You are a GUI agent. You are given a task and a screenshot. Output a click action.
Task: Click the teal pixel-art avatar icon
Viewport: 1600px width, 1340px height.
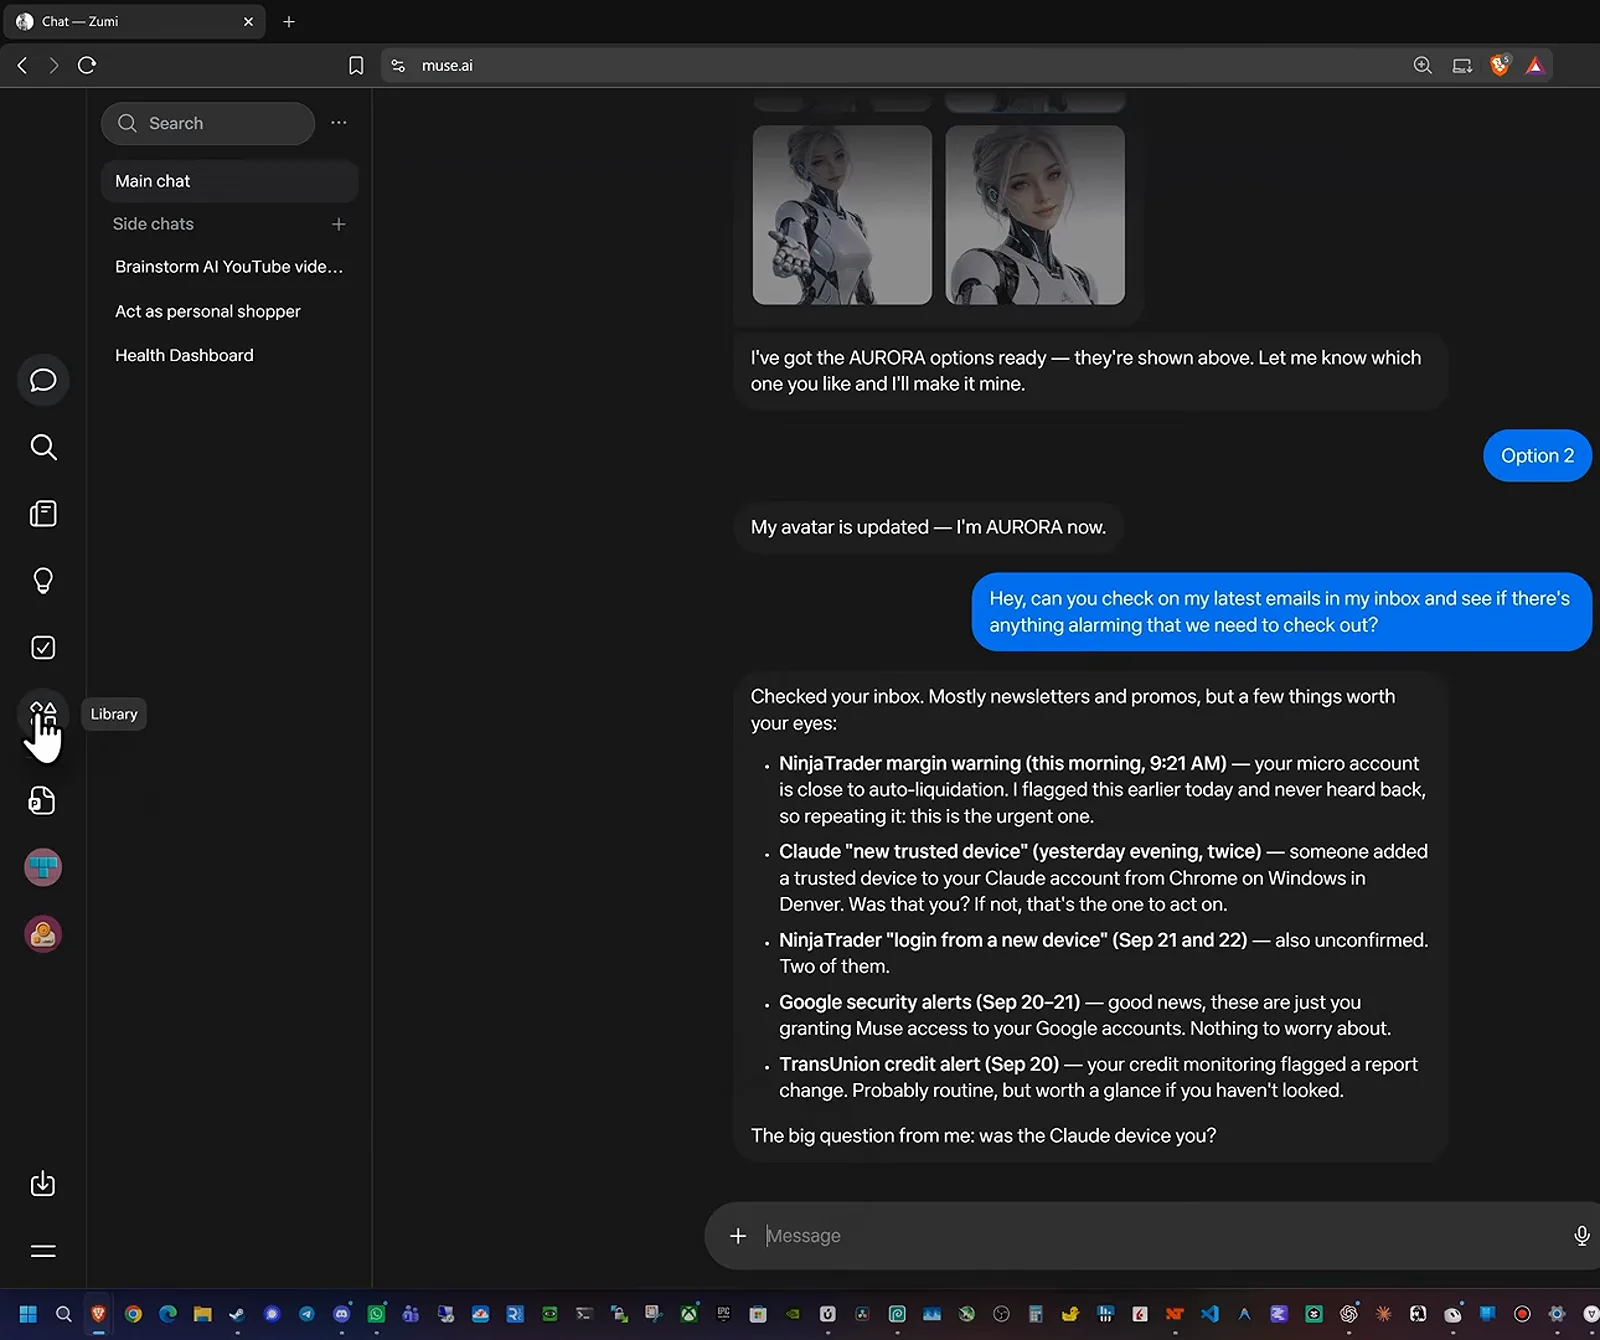pyautogui.click(x=43, y=867)
